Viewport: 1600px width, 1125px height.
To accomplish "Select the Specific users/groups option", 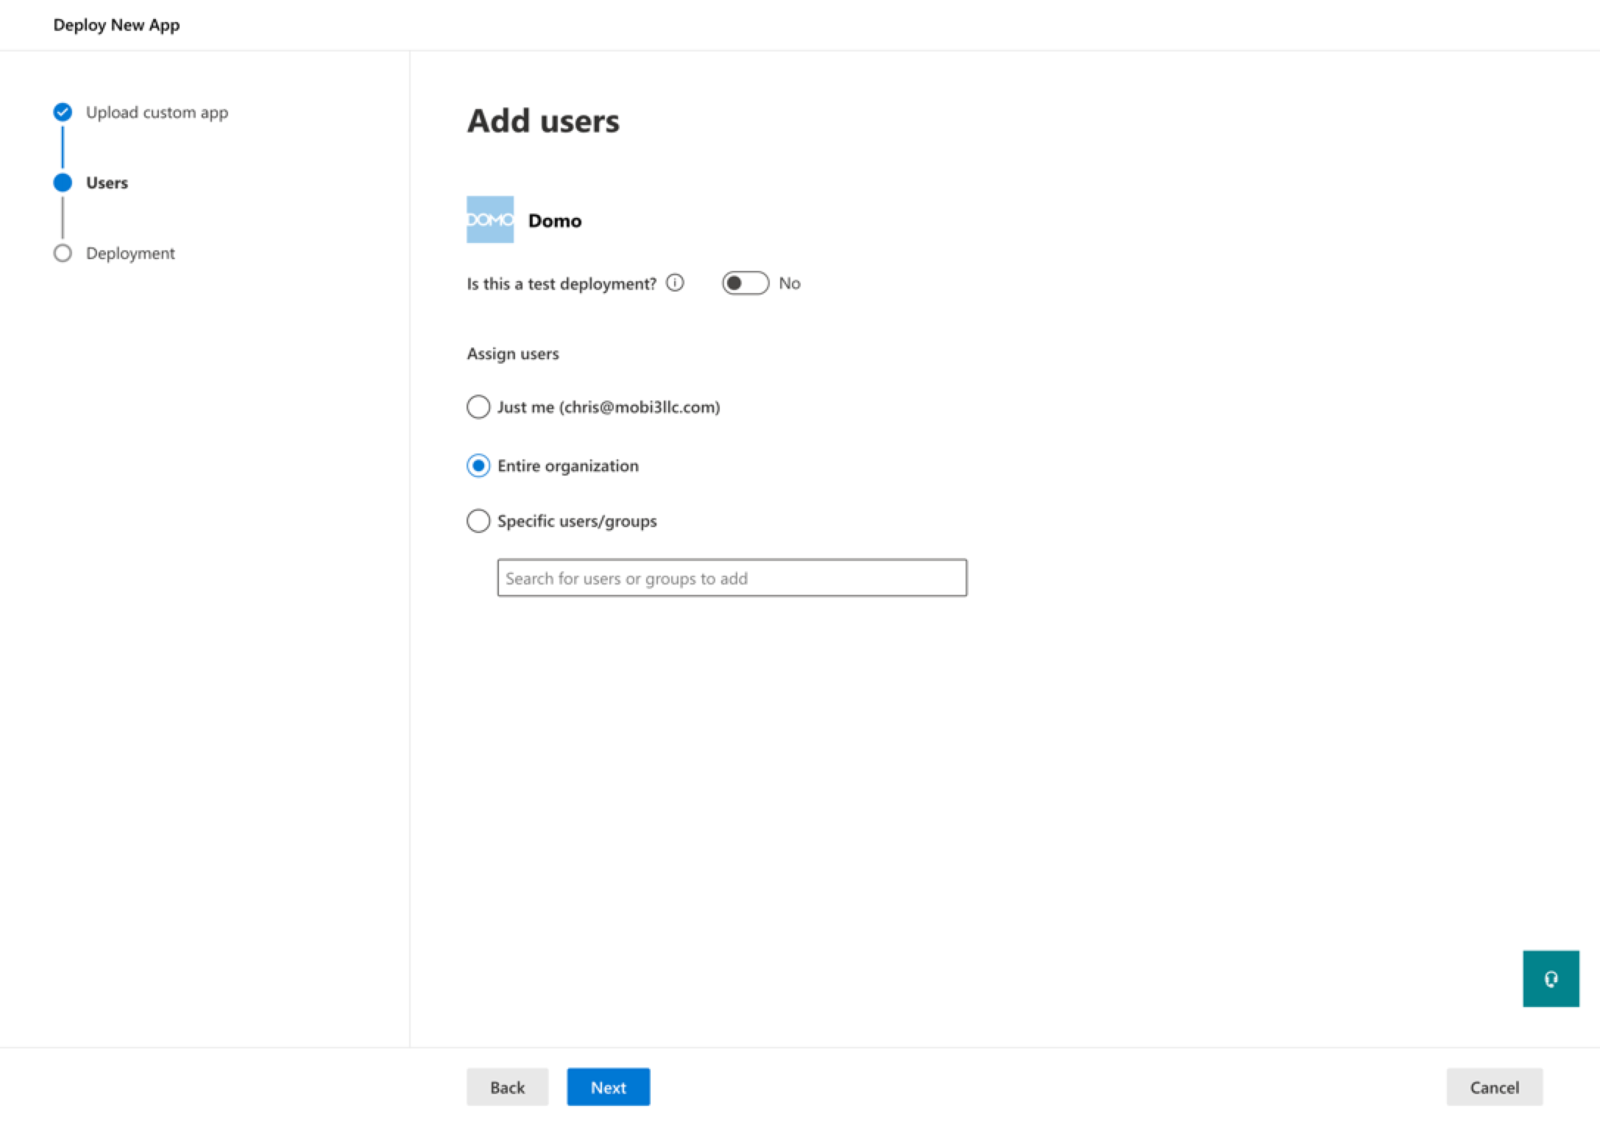I will pos(478,521).
